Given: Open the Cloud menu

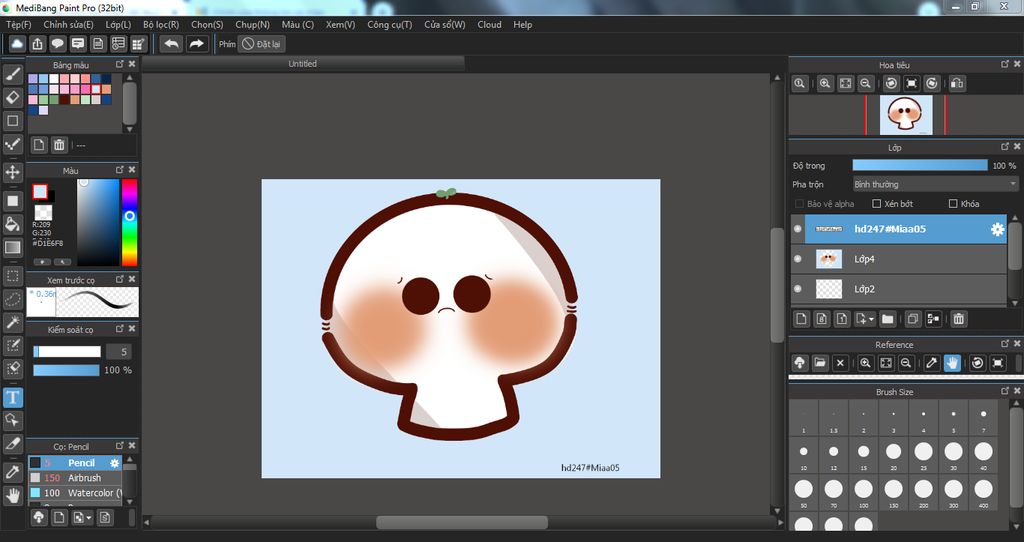Looking at the screenshot, I should [489, 24].
